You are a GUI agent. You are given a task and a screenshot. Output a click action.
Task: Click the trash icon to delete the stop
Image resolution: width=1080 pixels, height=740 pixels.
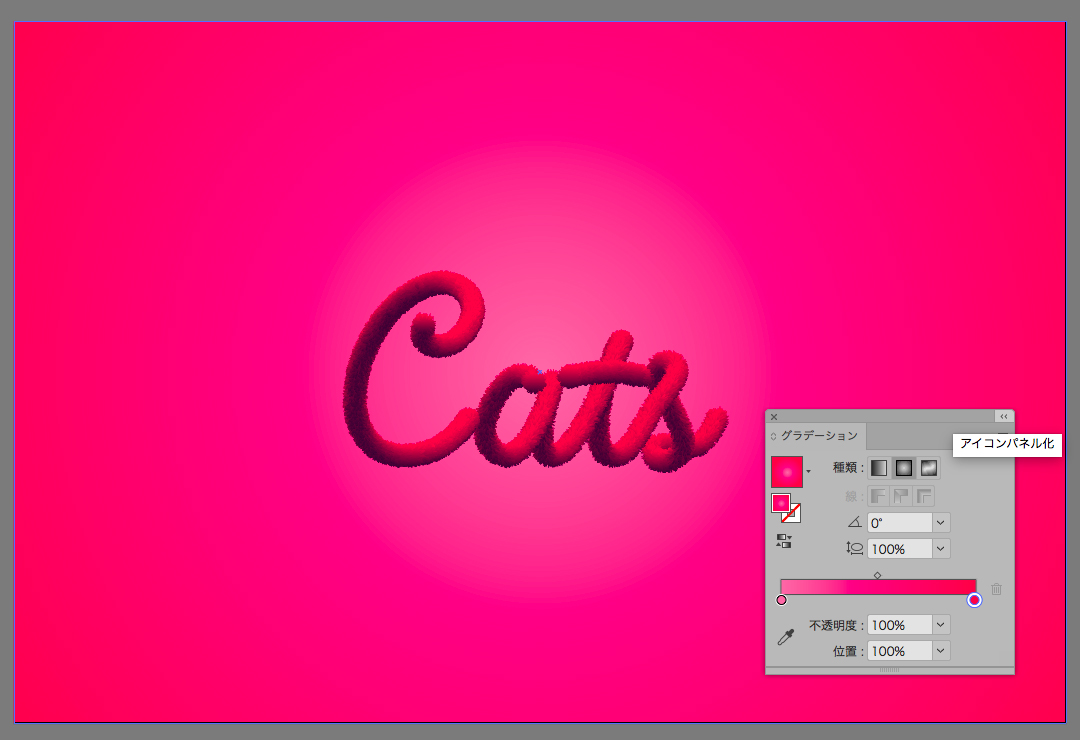coord(996,590)
